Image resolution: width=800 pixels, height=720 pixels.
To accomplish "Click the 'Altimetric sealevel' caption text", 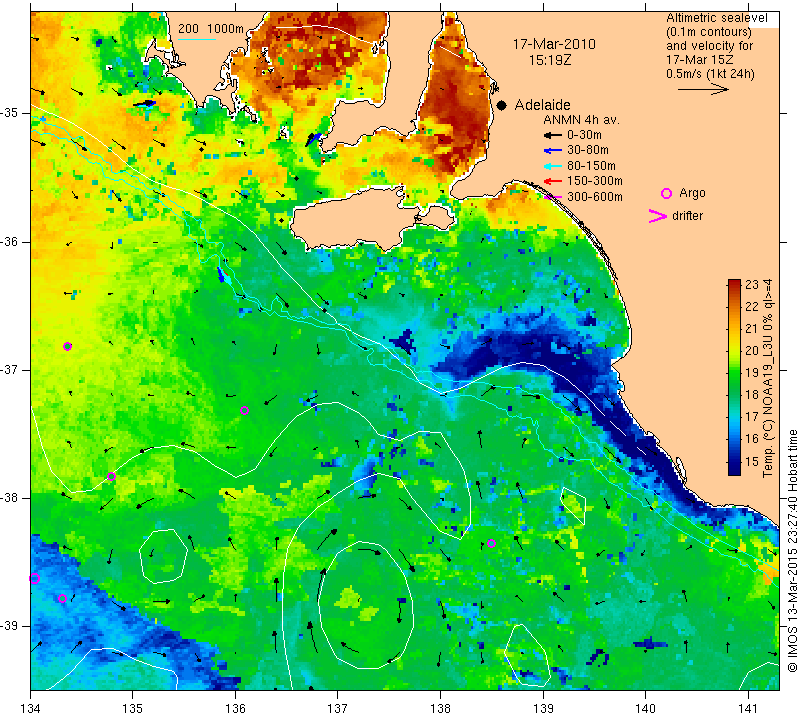I will click(x=716, y=18).
